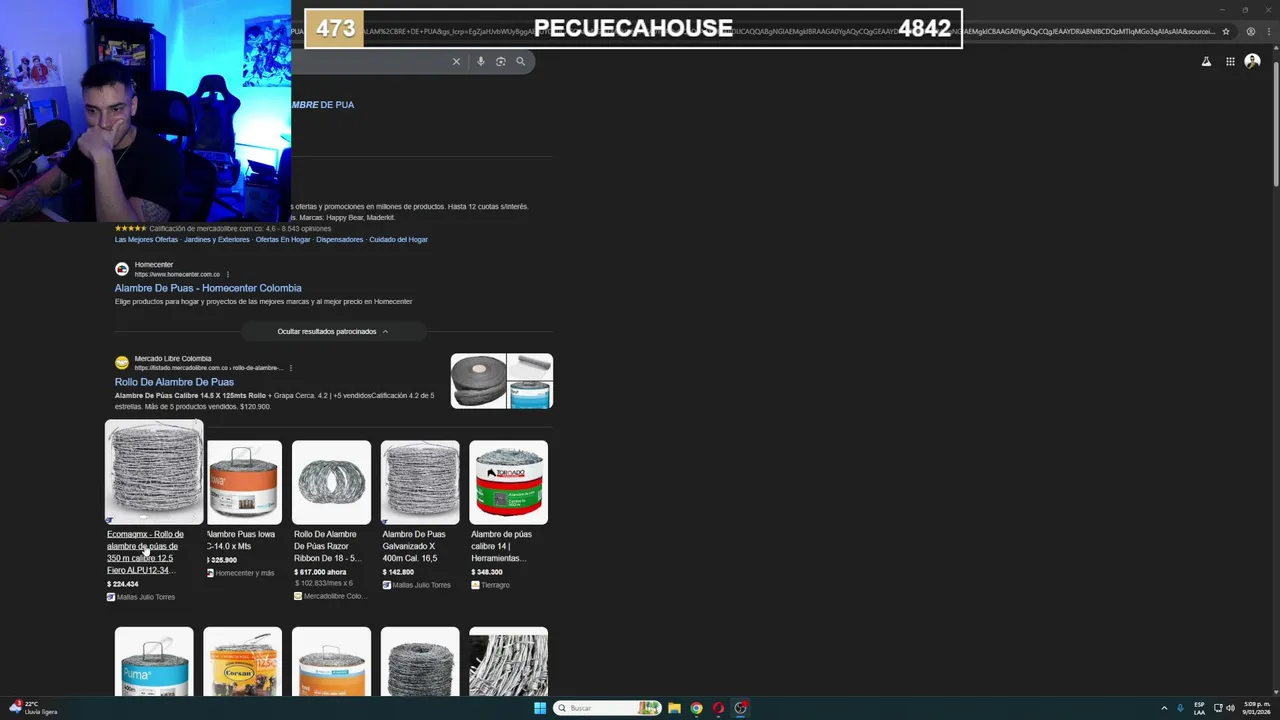Image resolution: width=1280 pixels, height=720 pixels.
Task: Open the Google apps grid
Action: point(1230,61)
